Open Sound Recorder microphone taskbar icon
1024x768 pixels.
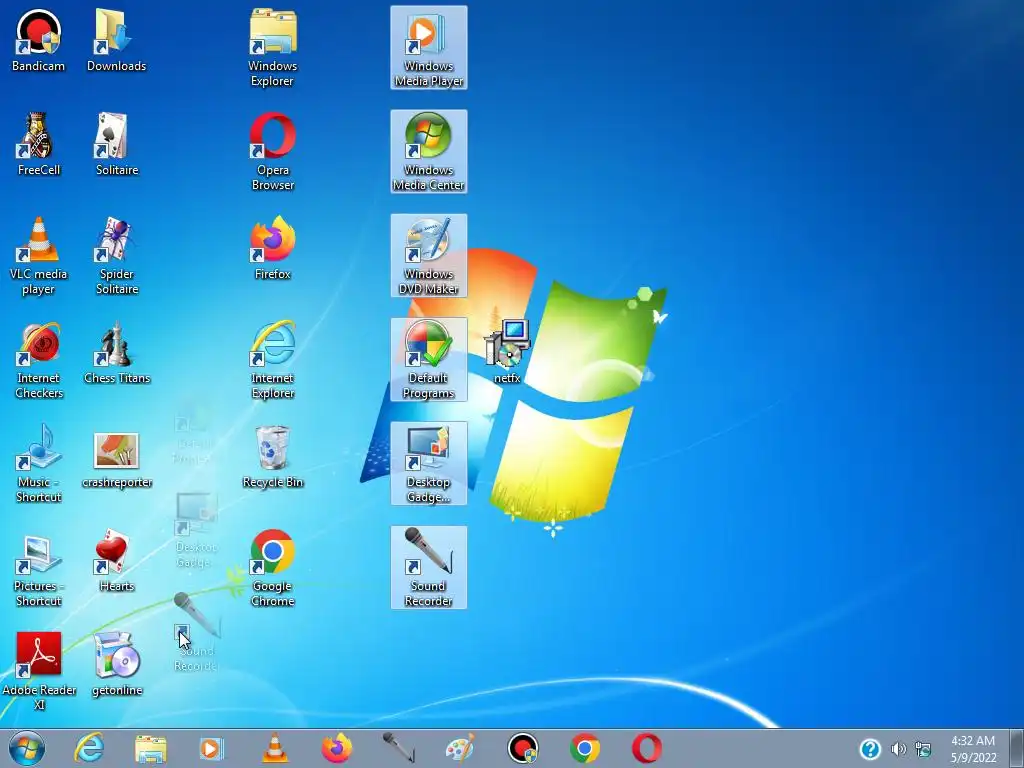pos(398,748)
